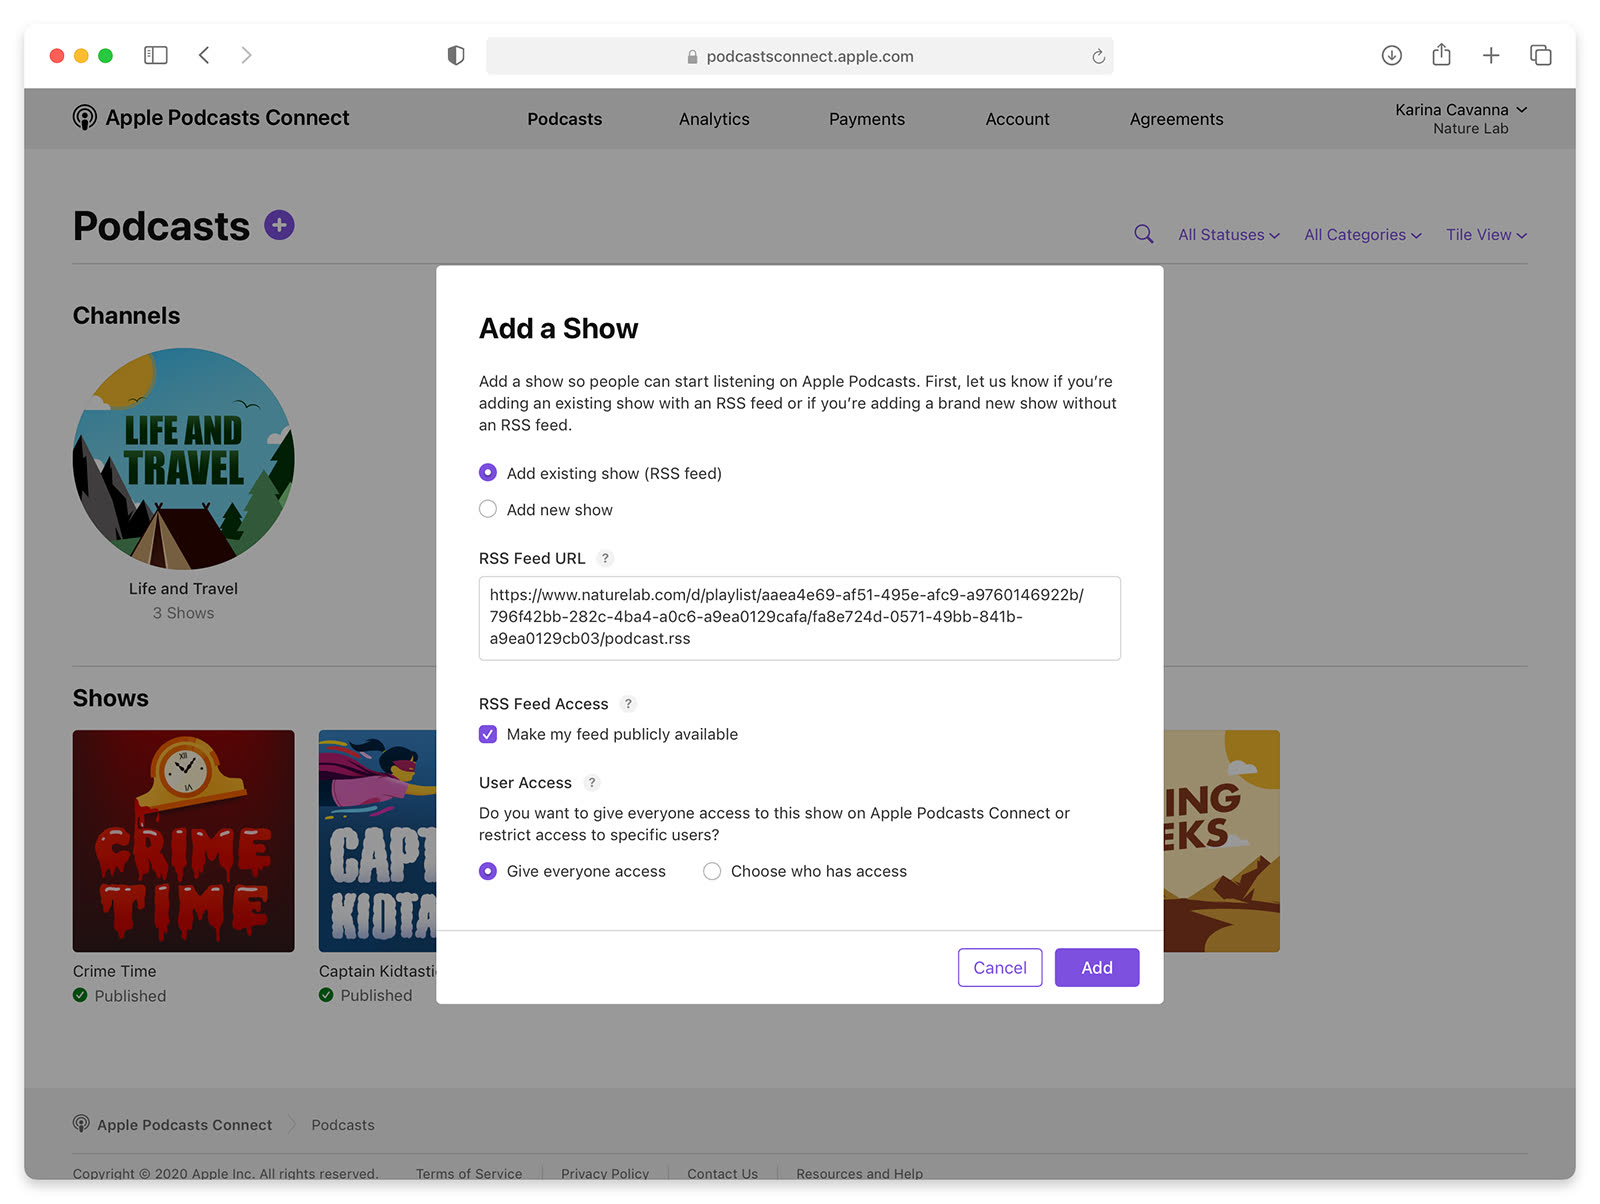Go to the Analytics tab

[x=714, y=119]
